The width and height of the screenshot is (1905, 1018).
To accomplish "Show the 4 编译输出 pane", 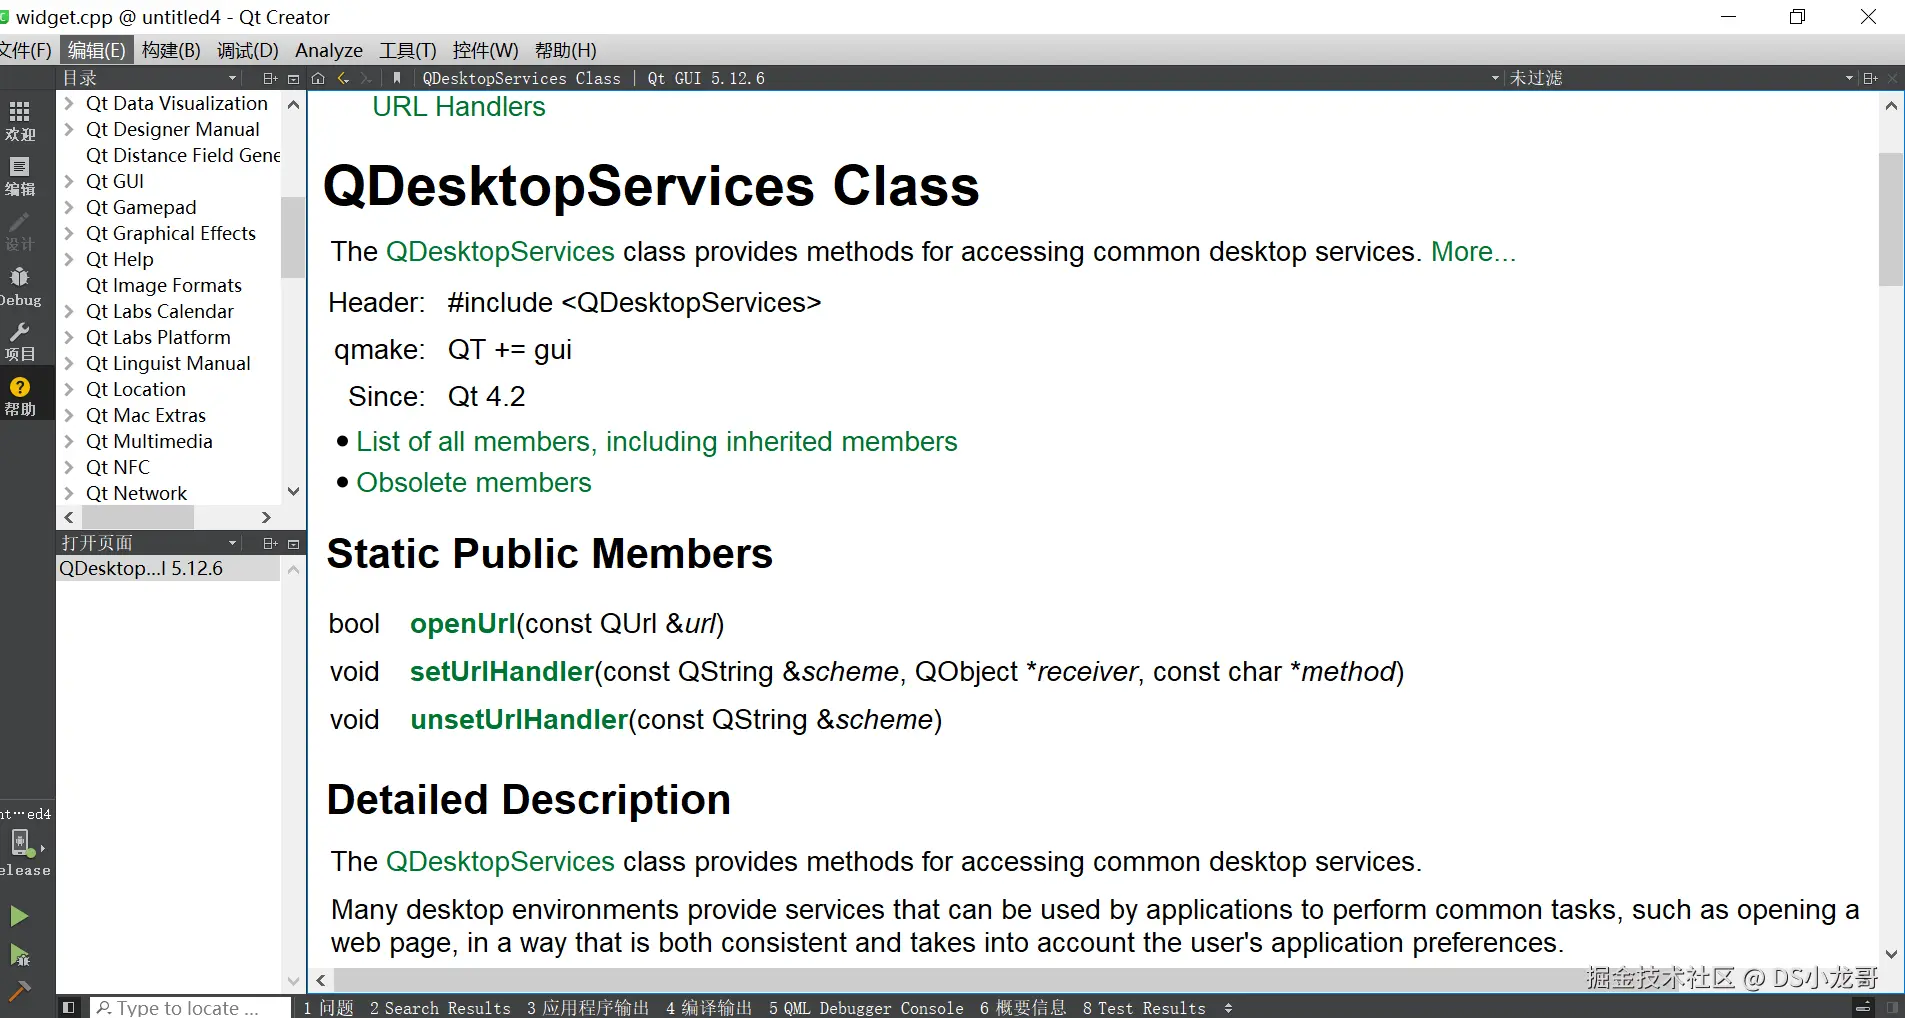I will (709, 1007).
